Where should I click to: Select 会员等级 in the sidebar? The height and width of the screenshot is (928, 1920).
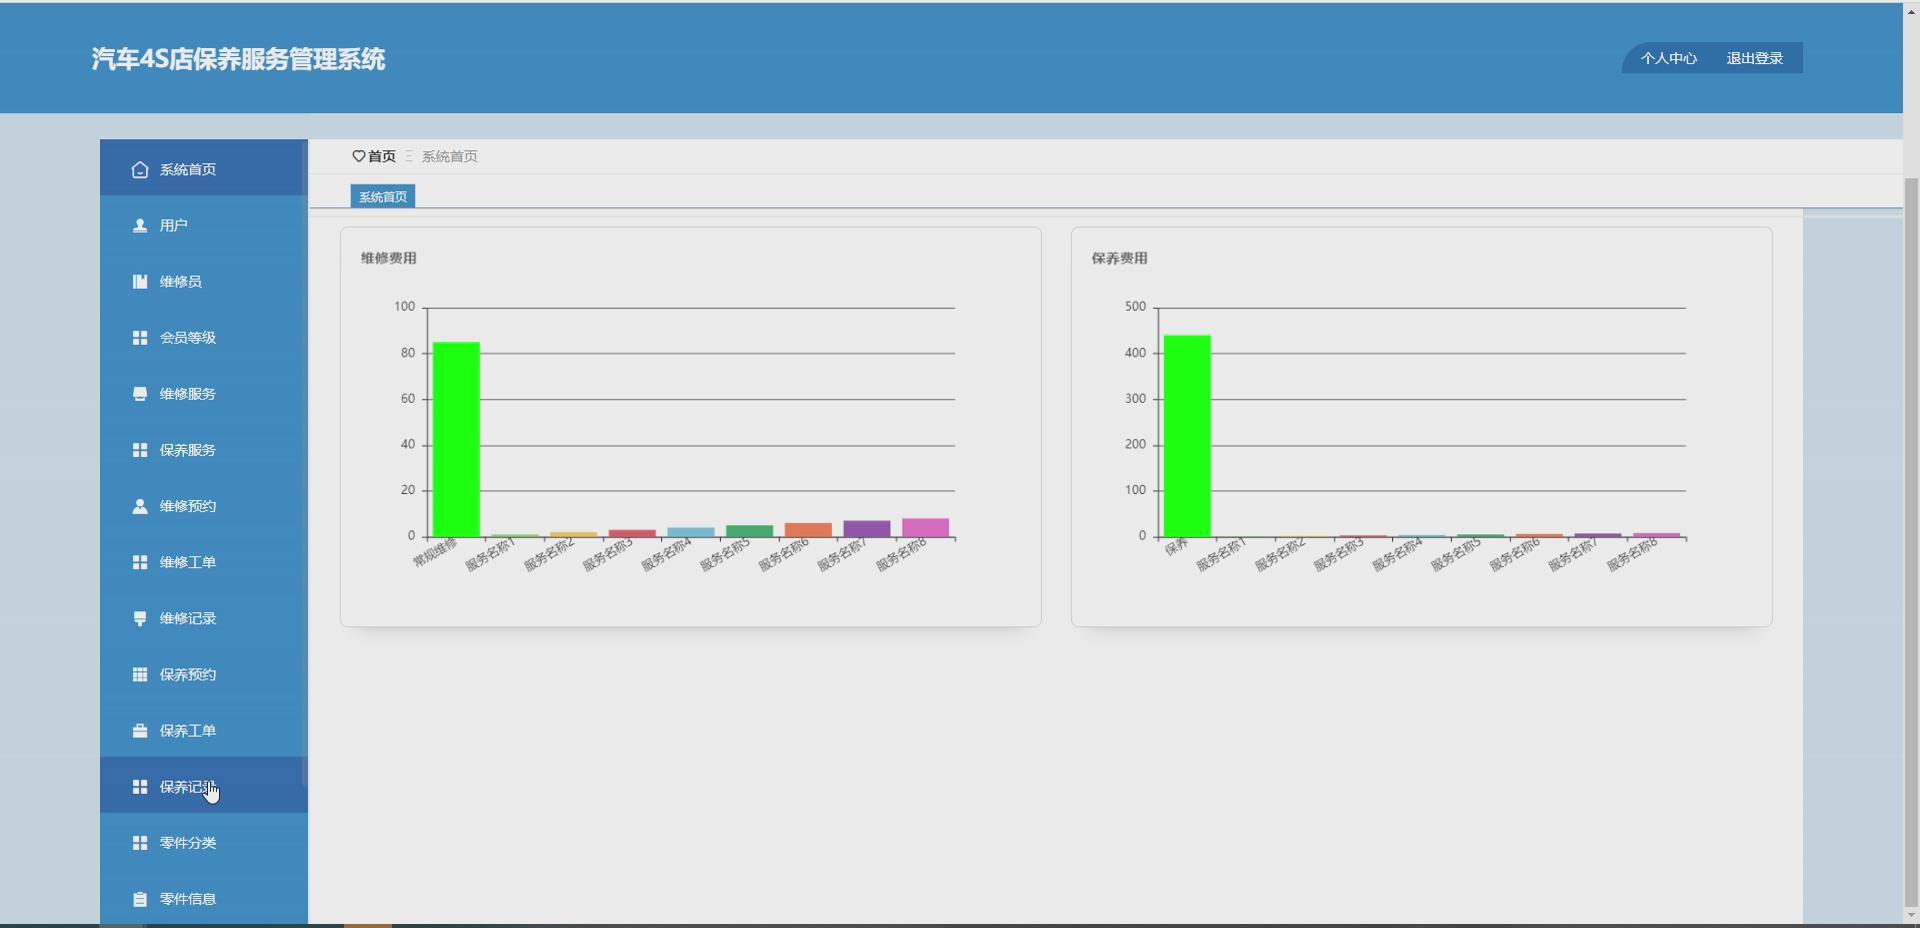tap(203, 337)
